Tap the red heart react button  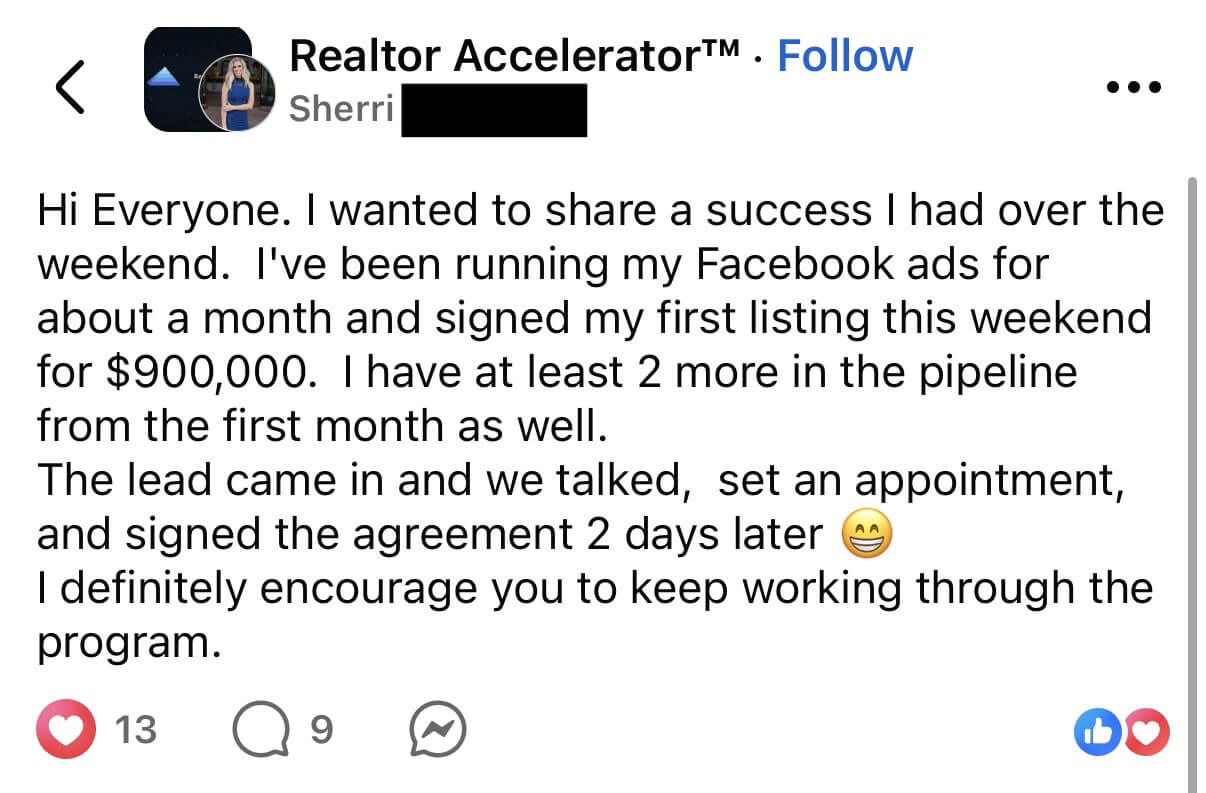tap(66, 731)
